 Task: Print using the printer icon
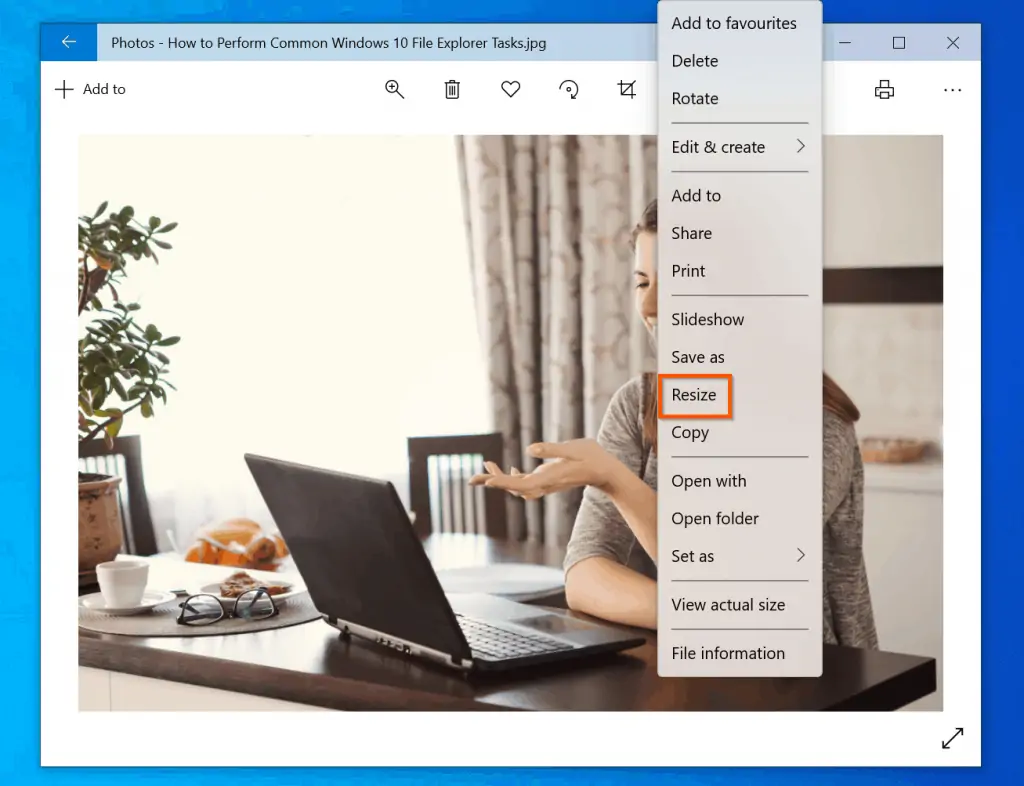coord(884,89)
